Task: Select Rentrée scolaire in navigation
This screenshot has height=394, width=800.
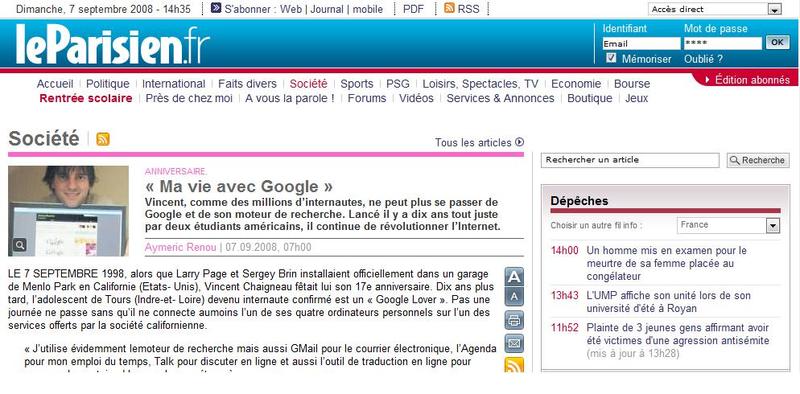Action: pyautogui.click(x=86, y=98)
